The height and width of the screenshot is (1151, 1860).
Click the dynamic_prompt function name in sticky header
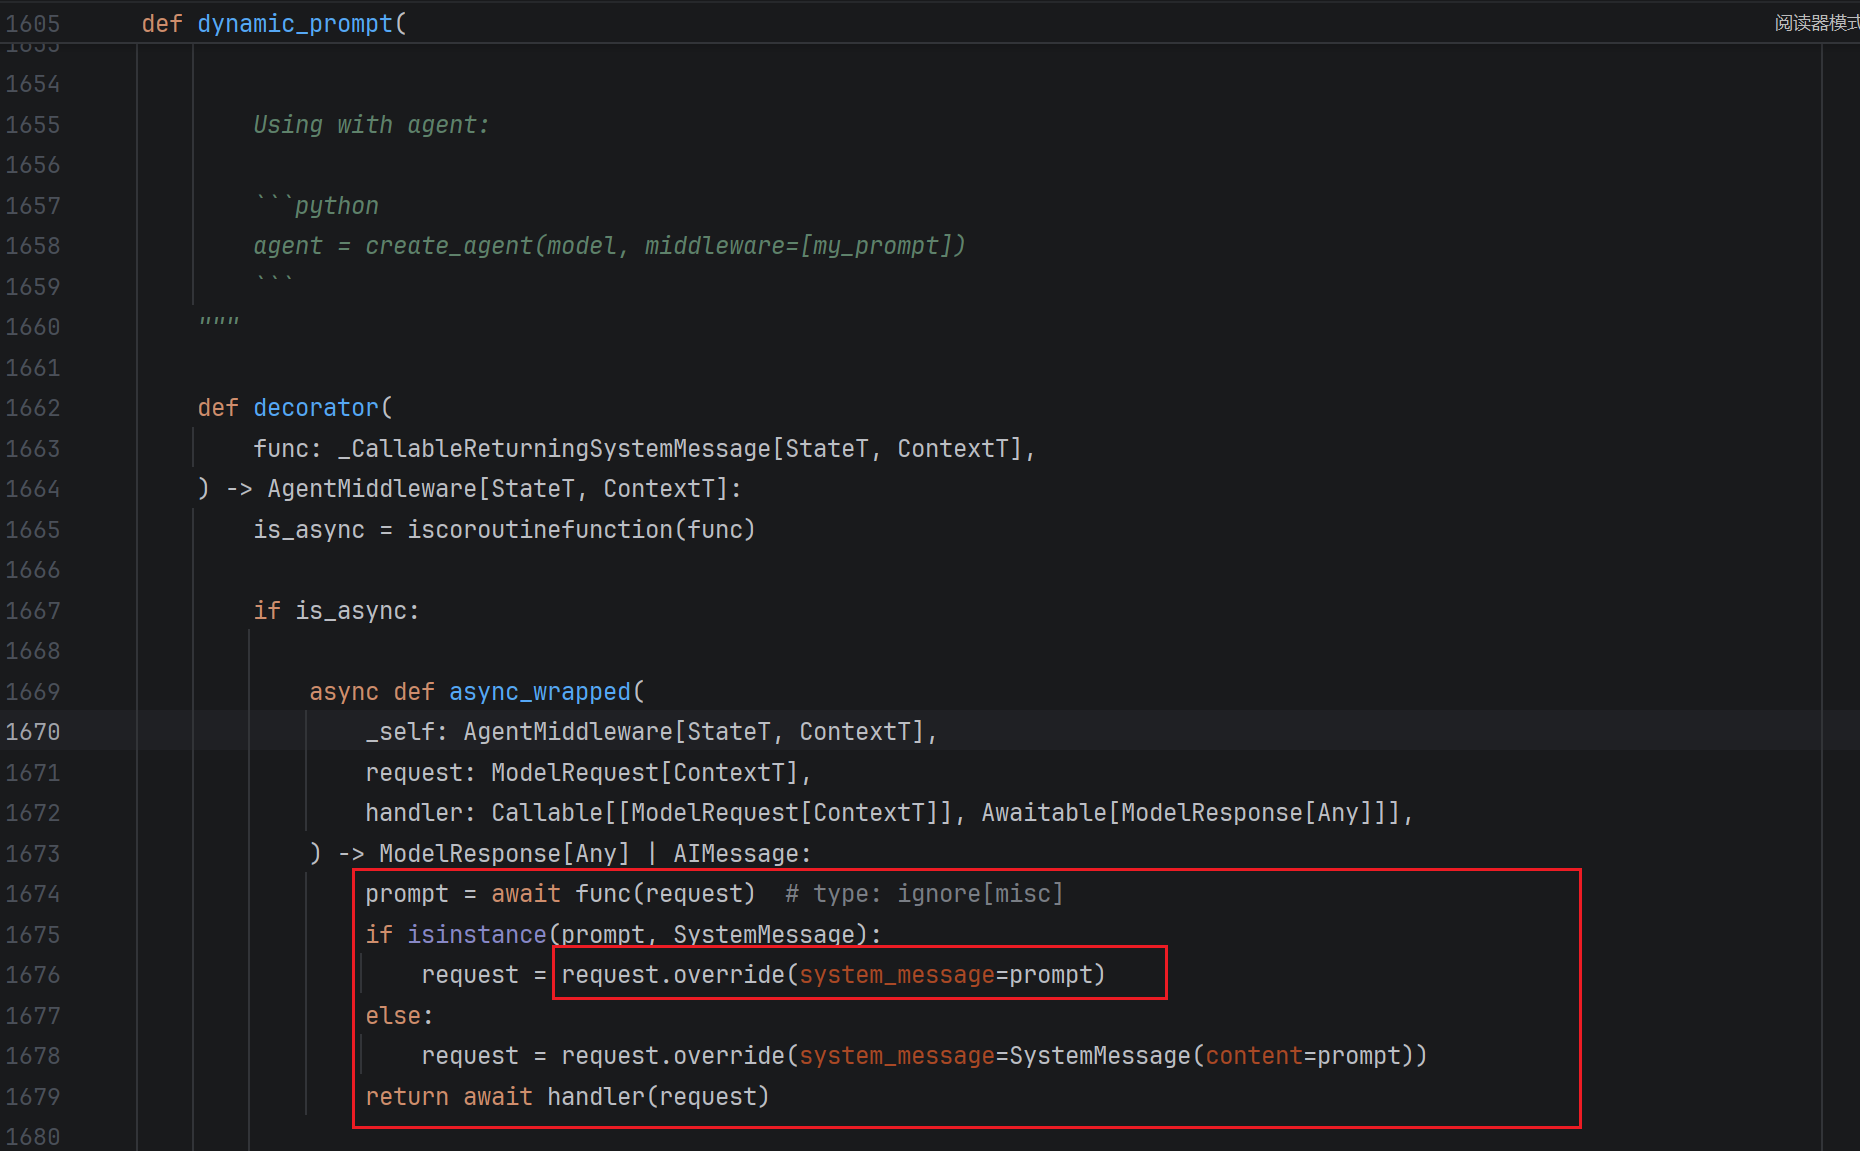click(295, 23)
